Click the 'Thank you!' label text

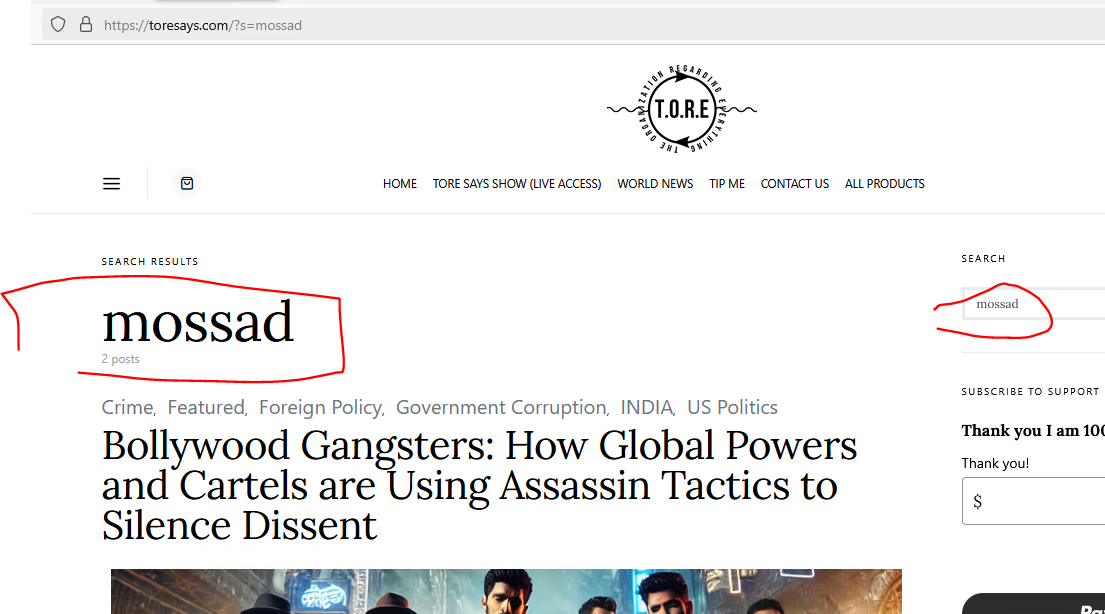[x=995, y=463]
